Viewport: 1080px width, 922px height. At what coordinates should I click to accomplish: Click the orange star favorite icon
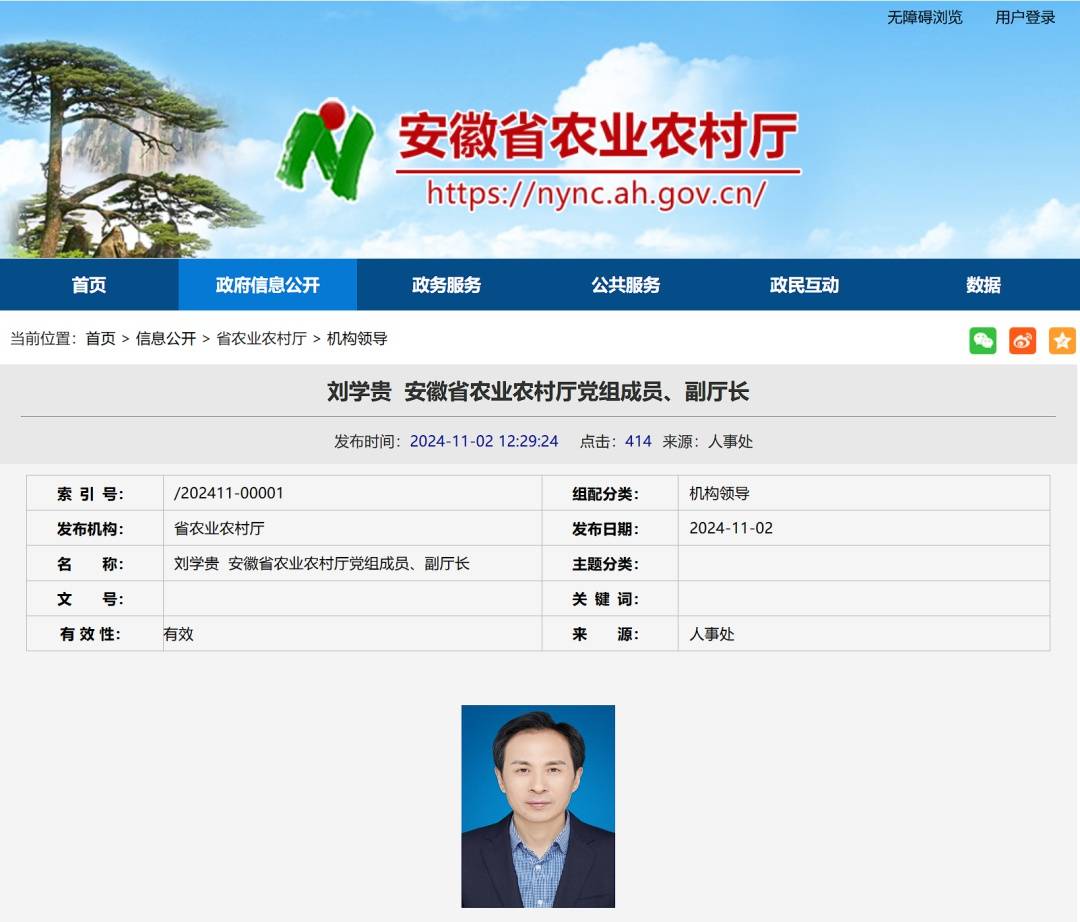(1063, 341)
